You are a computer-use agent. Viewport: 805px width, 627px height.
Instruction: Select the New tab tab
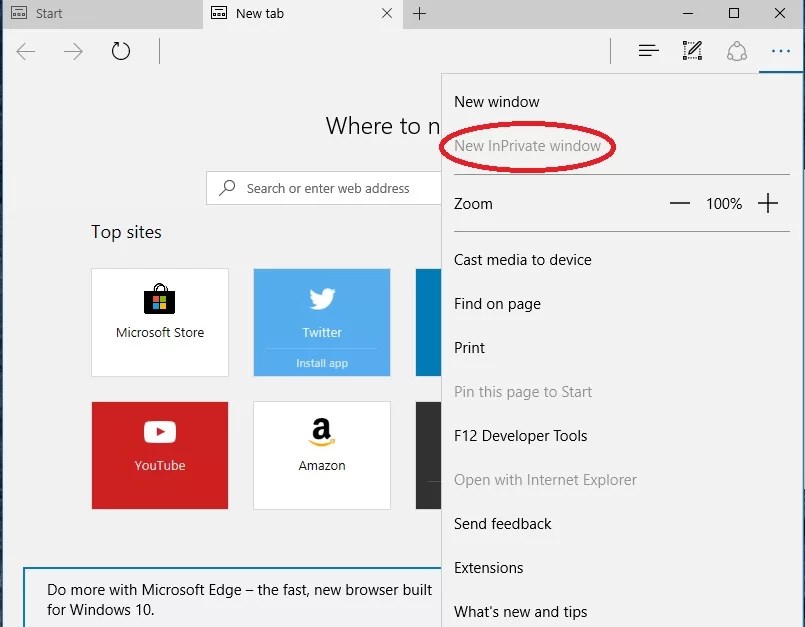coord(303,14)
